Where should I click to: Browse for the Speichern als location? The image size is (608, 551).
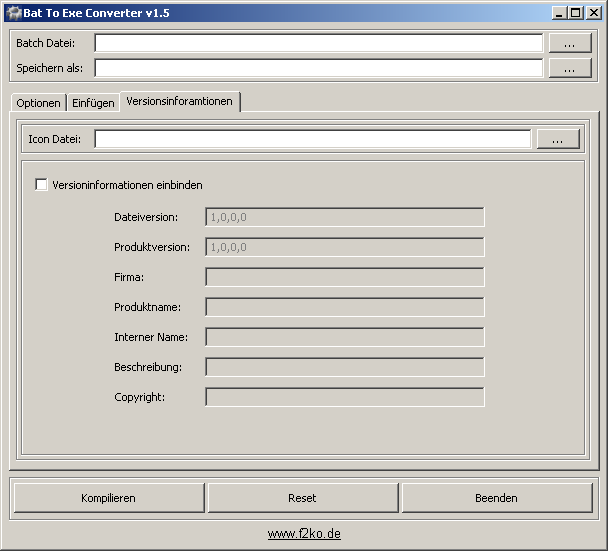[570, 68]
